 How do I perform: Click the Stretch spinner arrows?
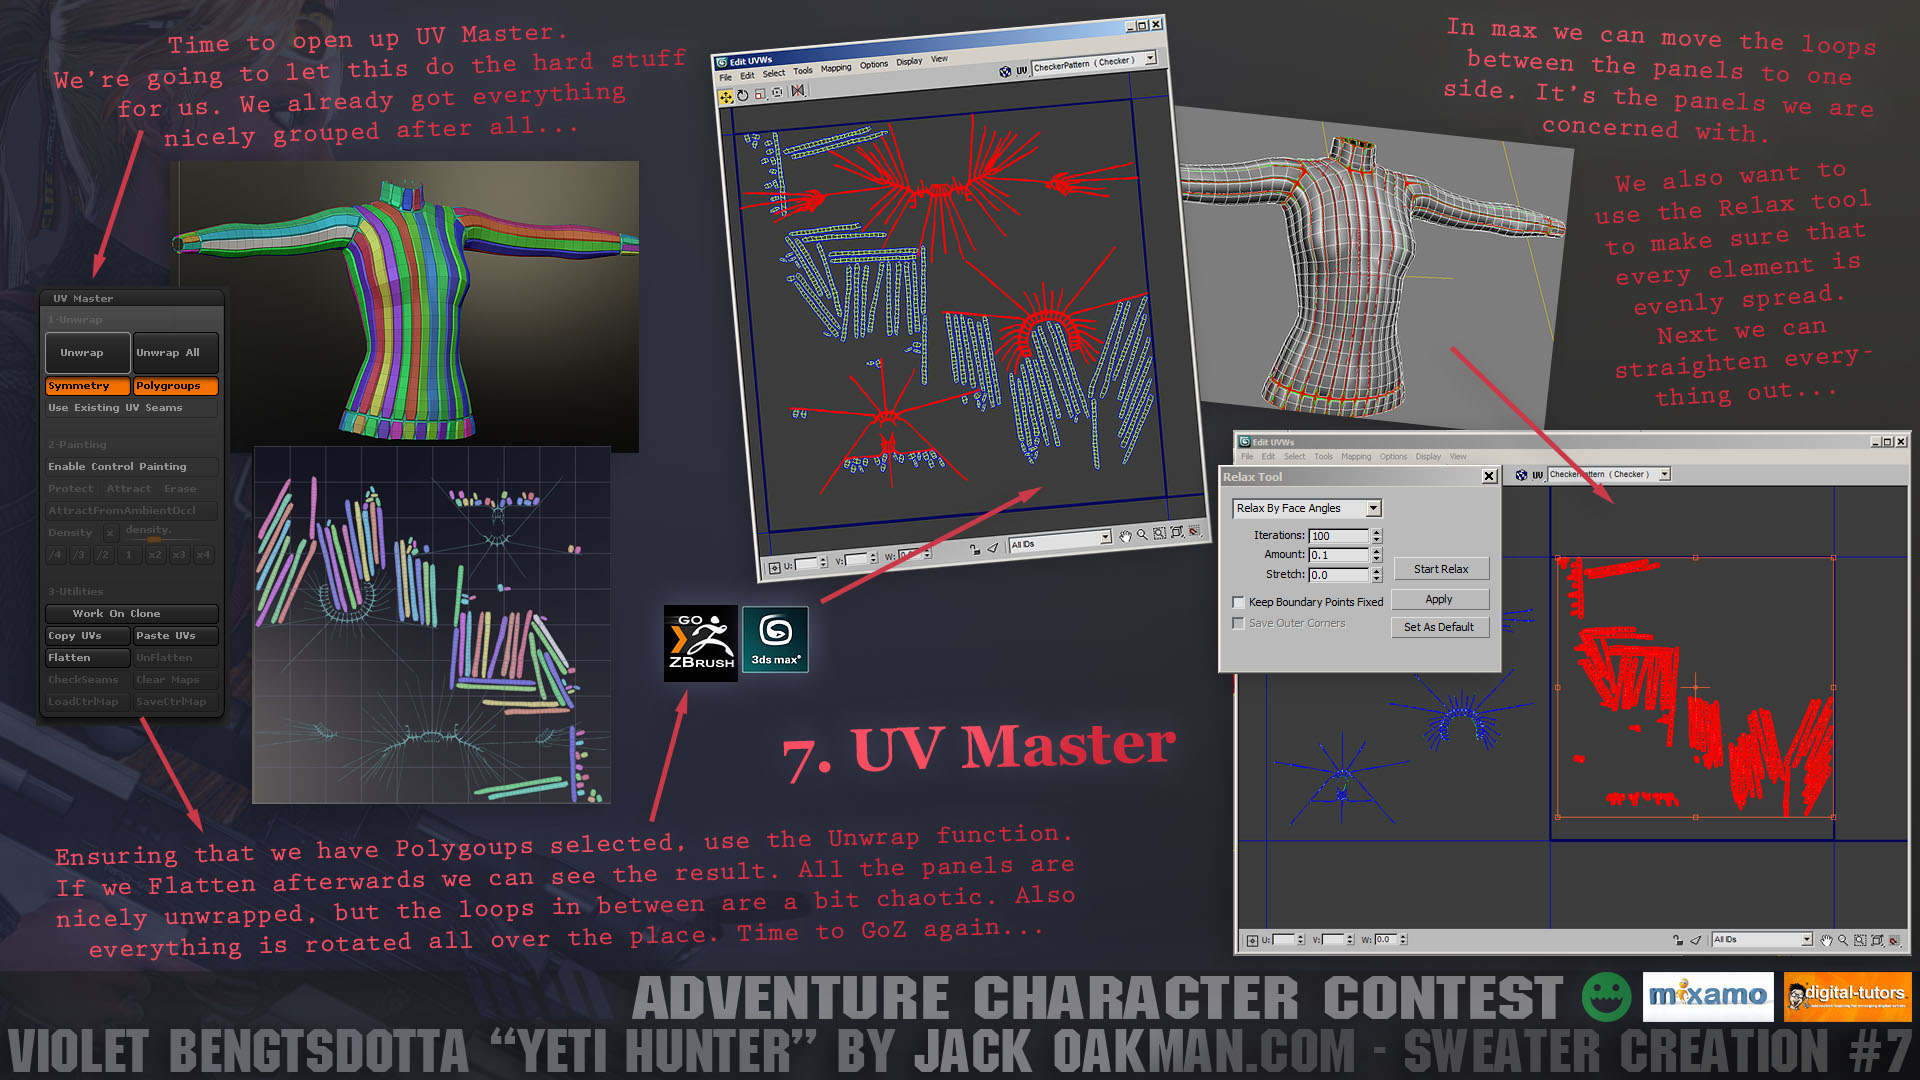[1376, 575]
